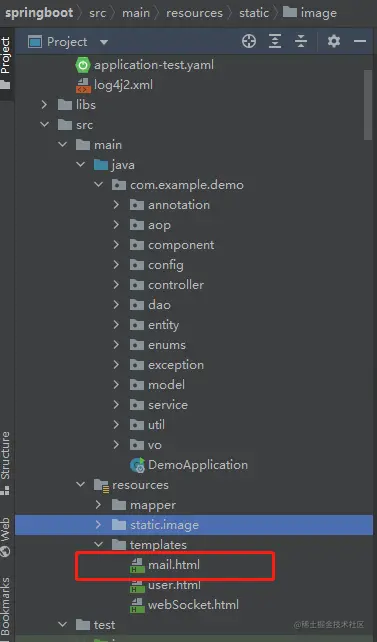Image resolution: width=377 pixels, height=642 pixels.
Task: Expand the static.image folder
Action: click(98, 524)
